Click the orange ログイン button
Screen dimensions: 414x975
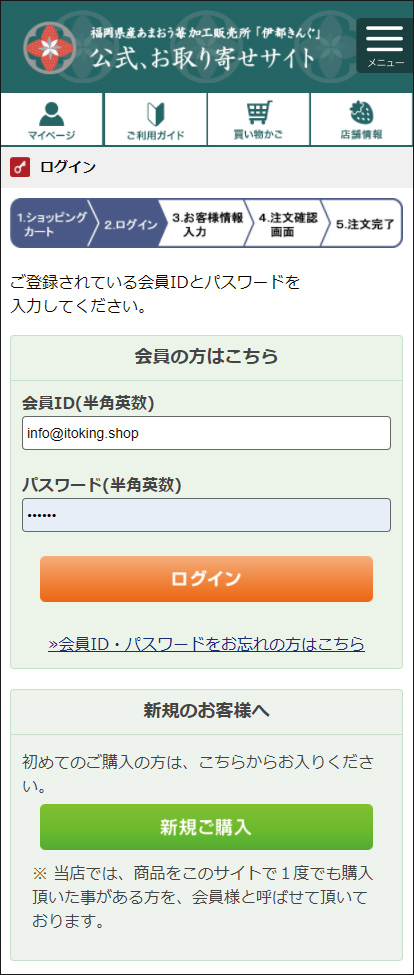coord(206,579)
